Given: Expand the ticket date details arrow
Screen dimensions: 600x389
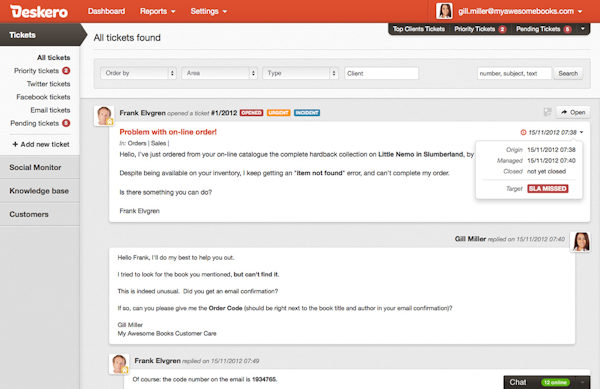Looking at the screenshot, I should point(582,132).
